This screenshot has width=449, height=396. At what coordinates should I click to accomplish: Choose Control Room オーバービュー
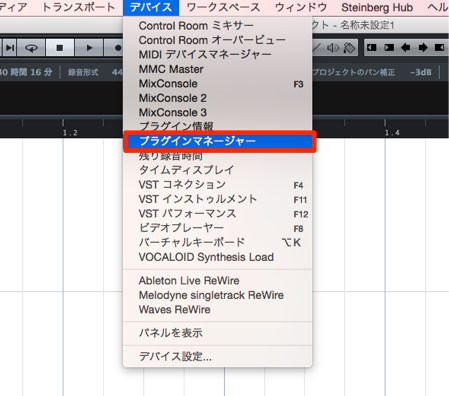click(x=218, y=40)
